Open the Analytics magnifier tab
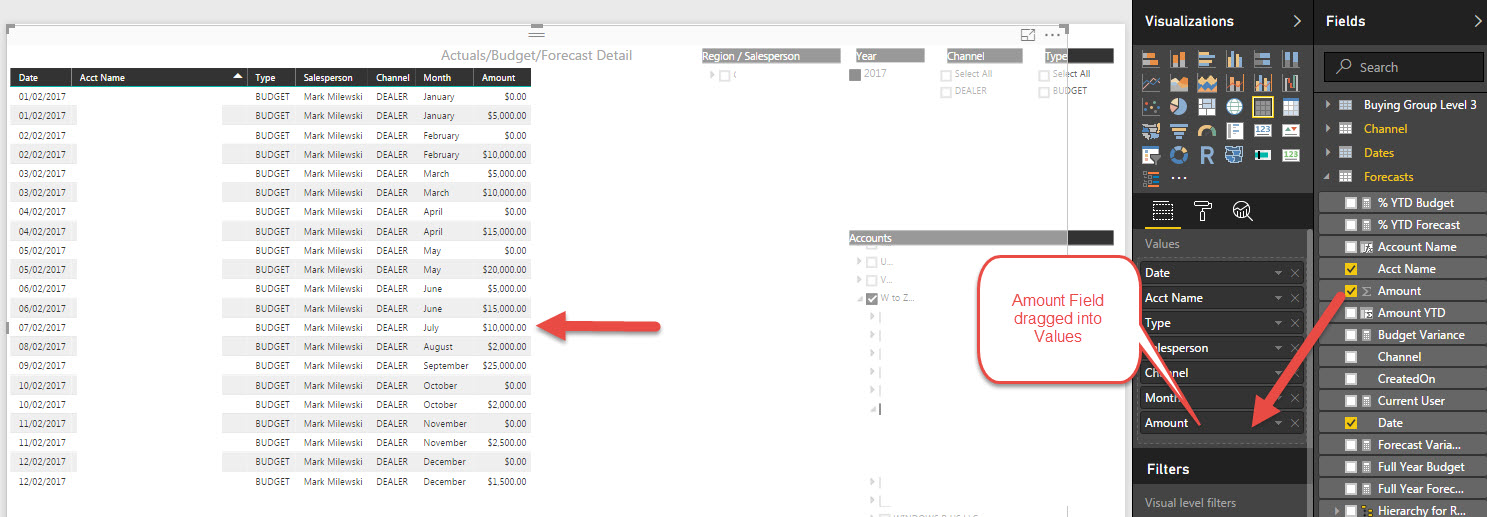Viewport: 1487px width, 517px height. pyautogui.click(x=1243, y=210)
